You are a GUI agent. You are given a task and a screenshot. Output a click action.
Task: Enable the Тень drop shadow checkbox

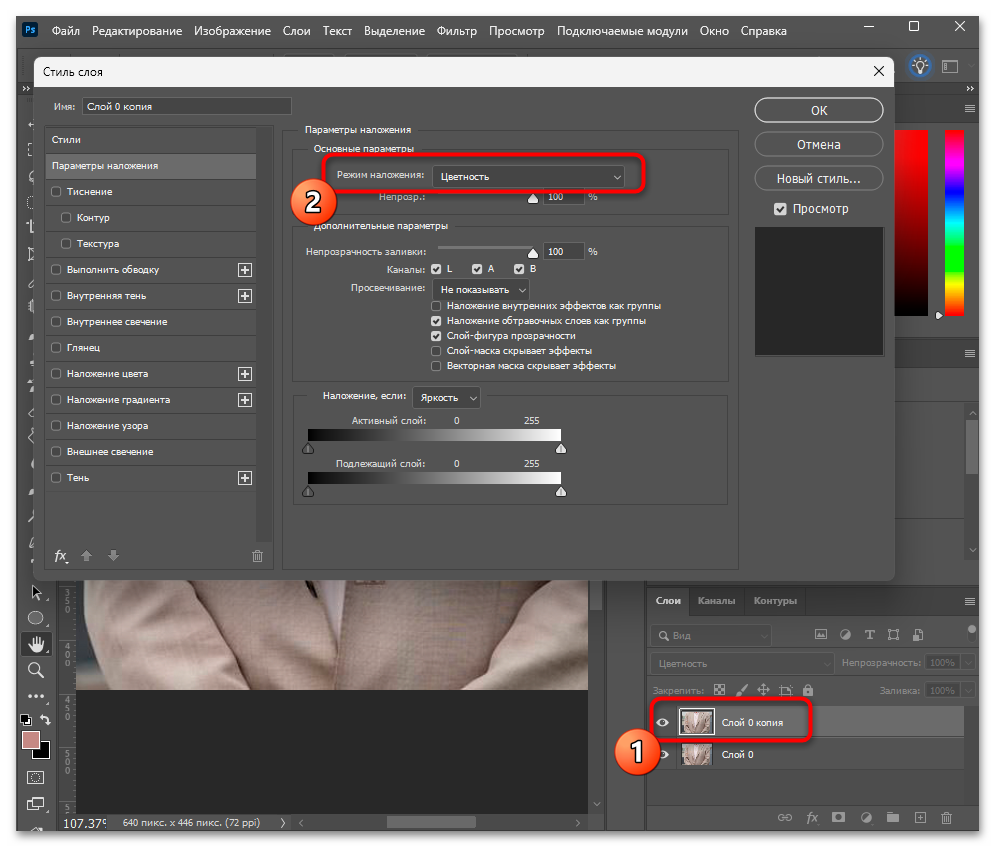click(x=56, y=478)
